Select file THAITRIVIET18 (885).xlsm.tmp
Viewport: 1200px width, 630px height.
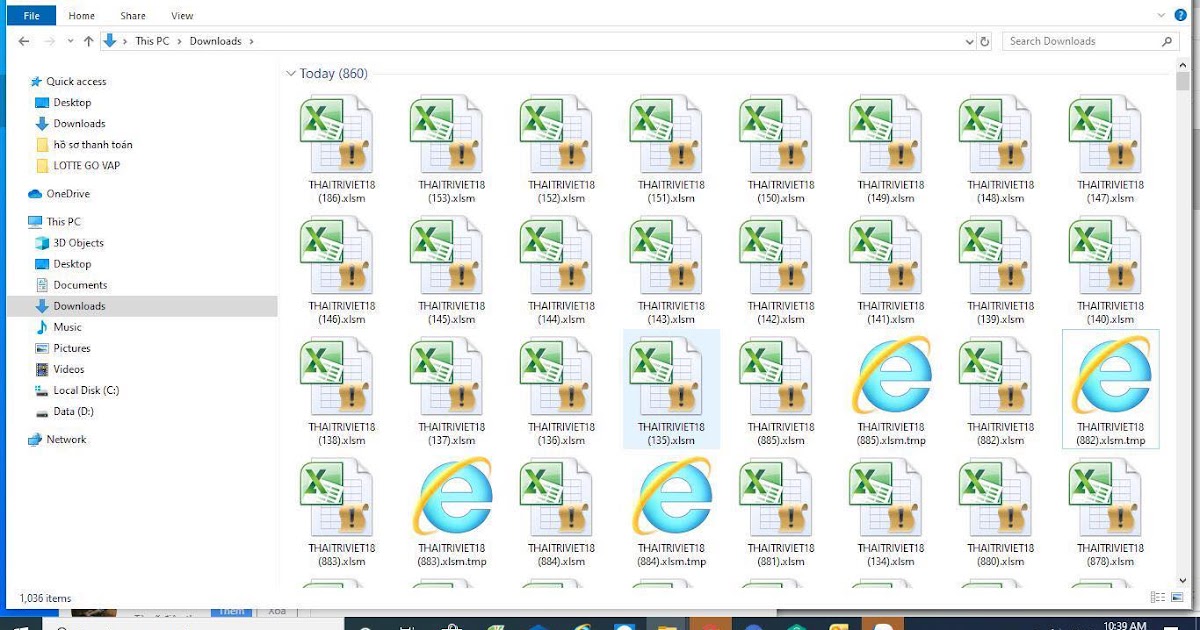[x=891, y=391]
